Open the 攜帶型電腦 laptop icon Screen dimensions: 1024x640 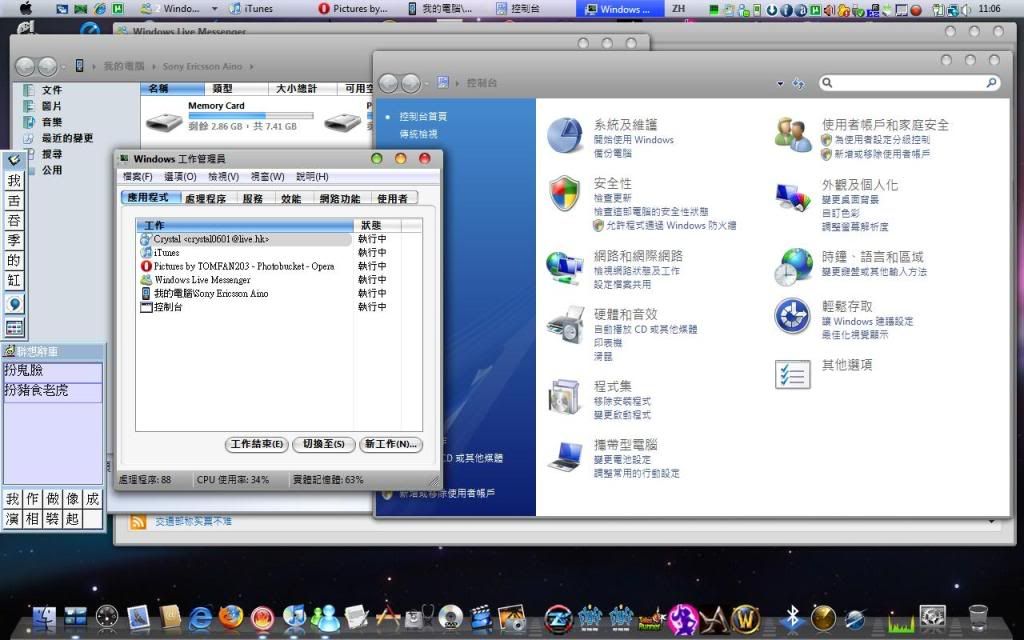point(566,455)
